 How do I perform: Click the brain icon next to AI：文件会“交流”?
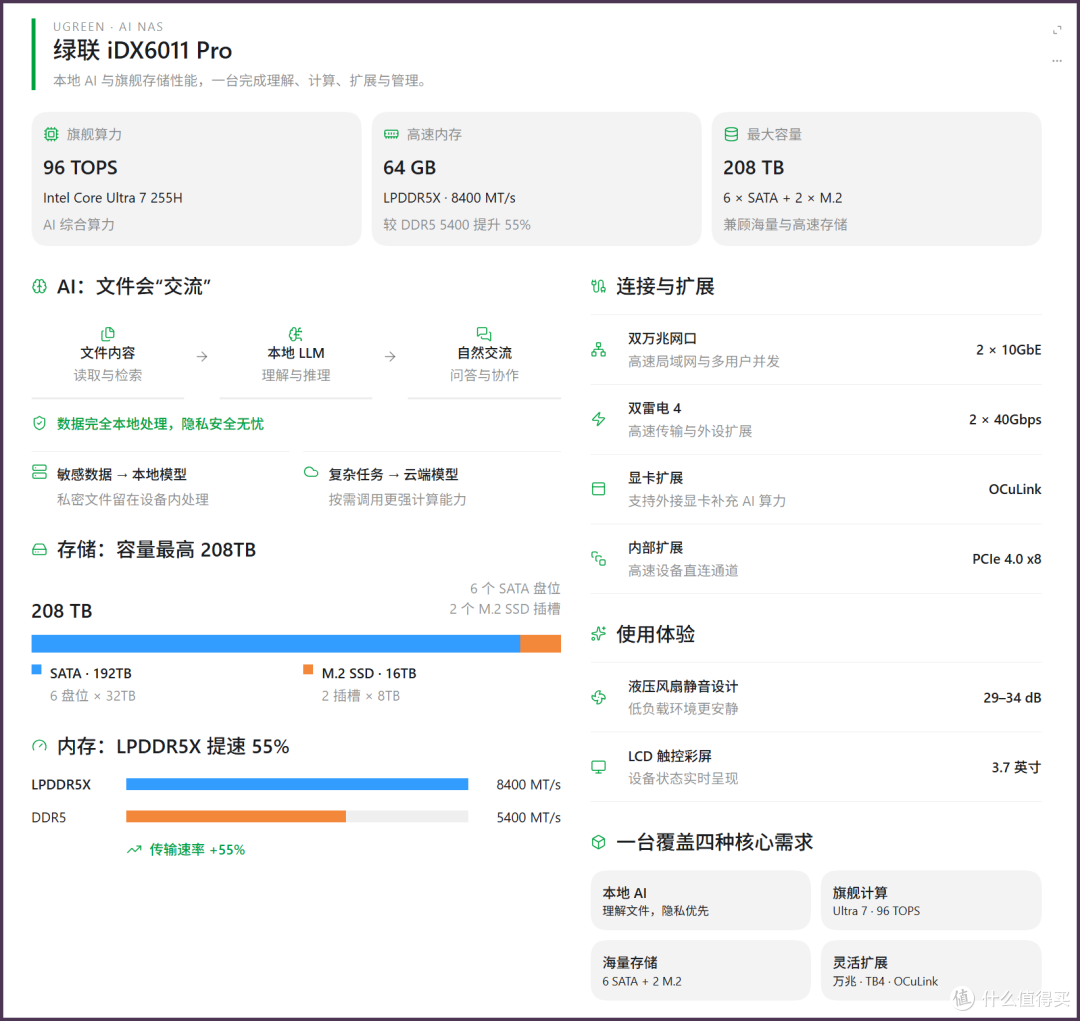(x=39, y=287)
